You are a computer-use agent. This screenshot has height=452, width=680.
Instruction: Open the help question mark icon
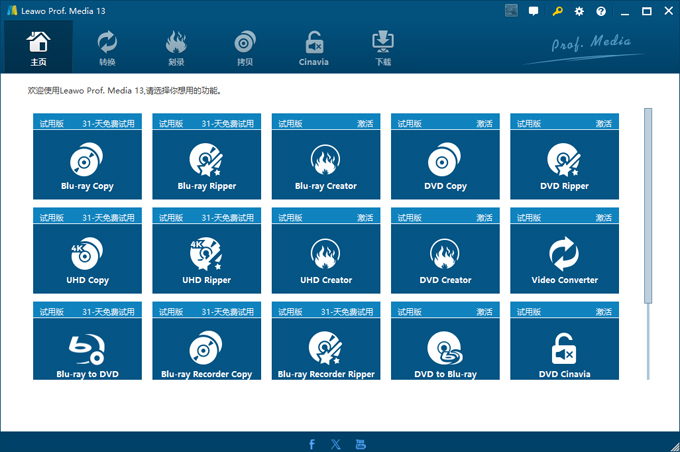coord(601,12)
